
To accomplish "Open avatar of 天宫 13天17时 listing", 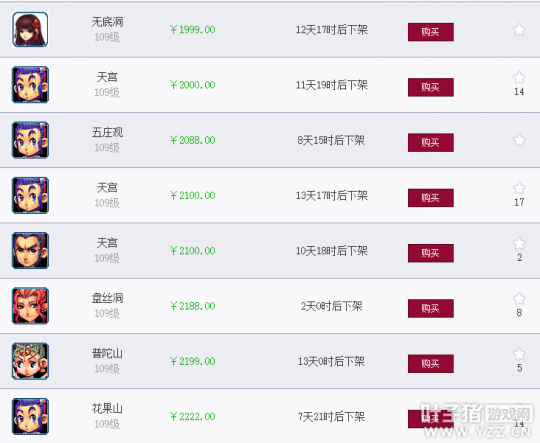I will [30, 195].
